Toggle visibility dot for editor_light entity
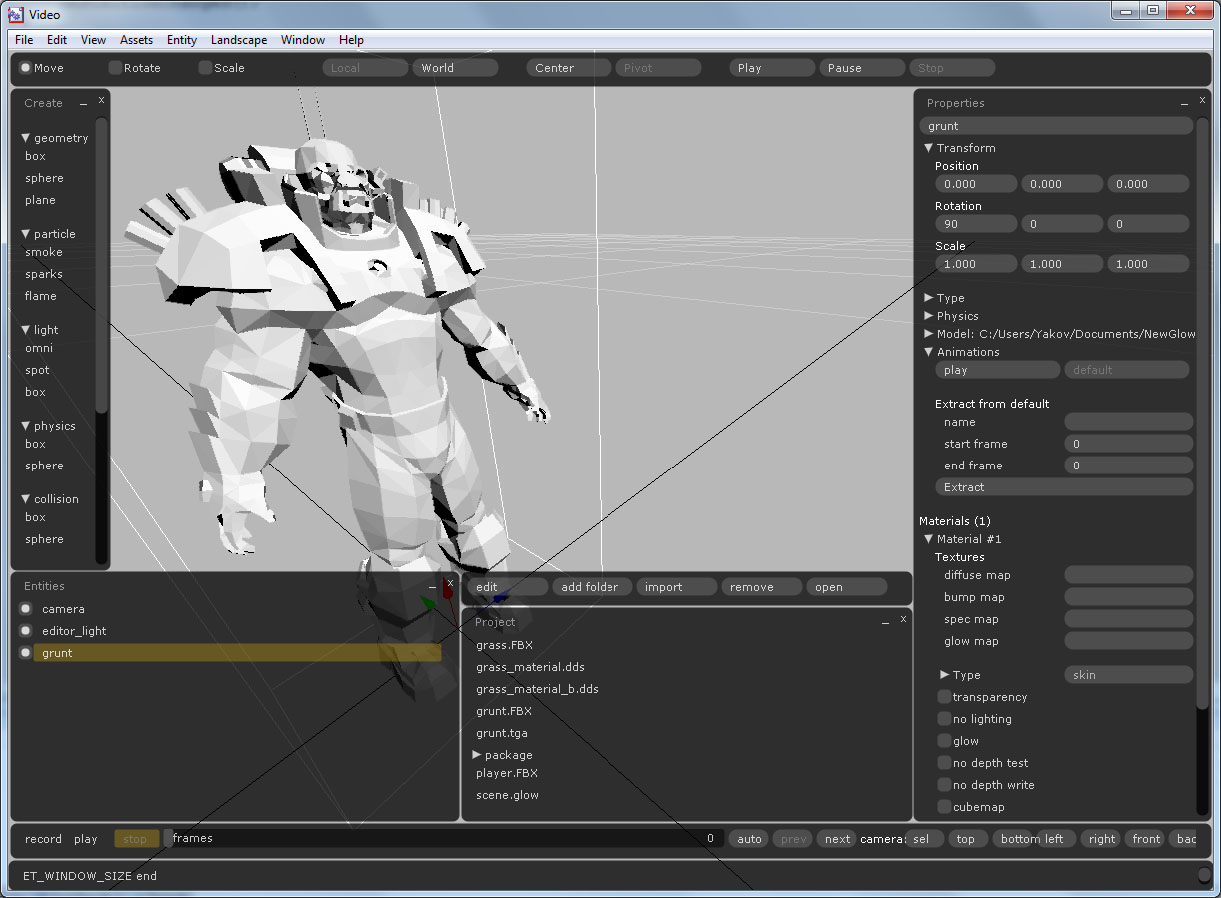Screen dimensions: 1221x898 click(26, 631)
